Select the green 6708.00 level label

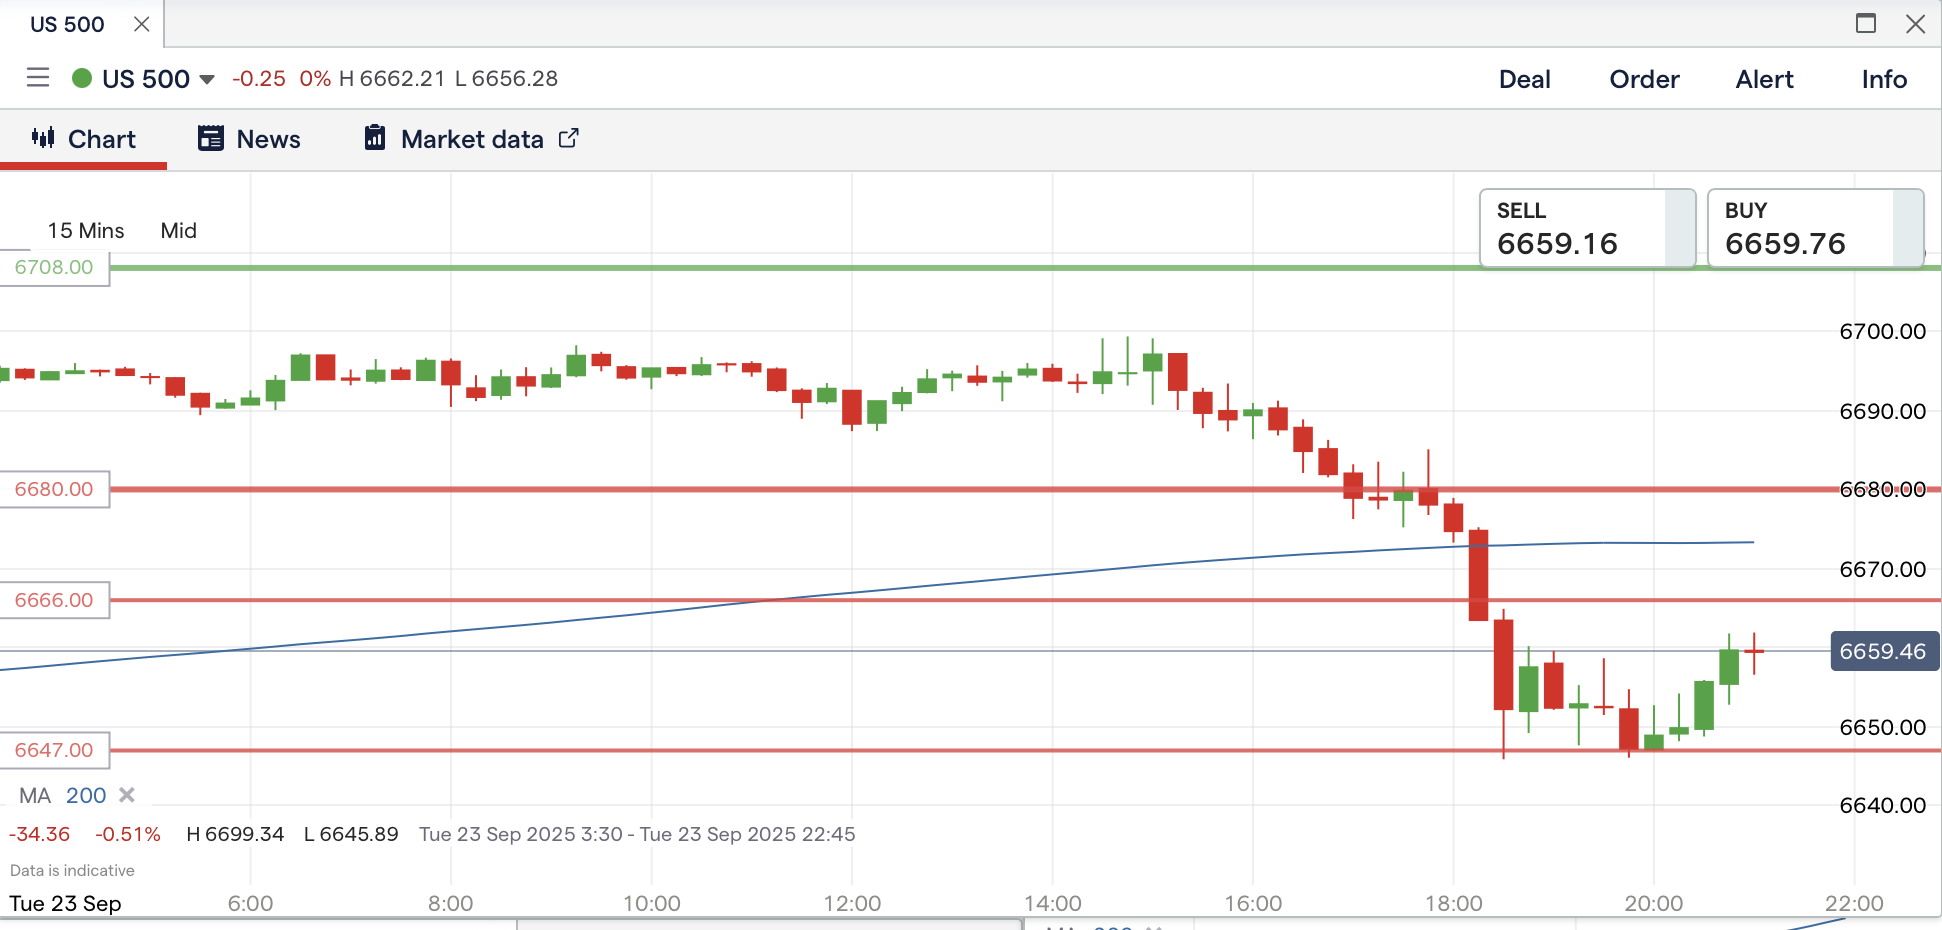pos(54,268)
